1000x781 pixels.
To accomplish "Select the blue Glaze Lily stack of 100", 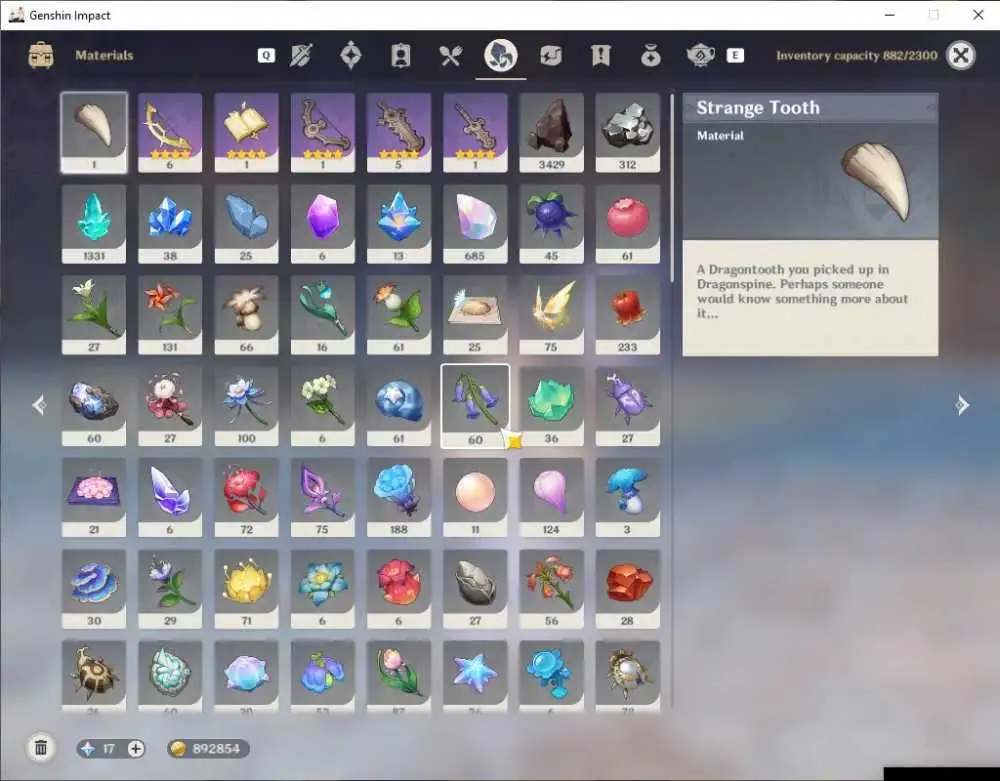I will tap(246, 406).
